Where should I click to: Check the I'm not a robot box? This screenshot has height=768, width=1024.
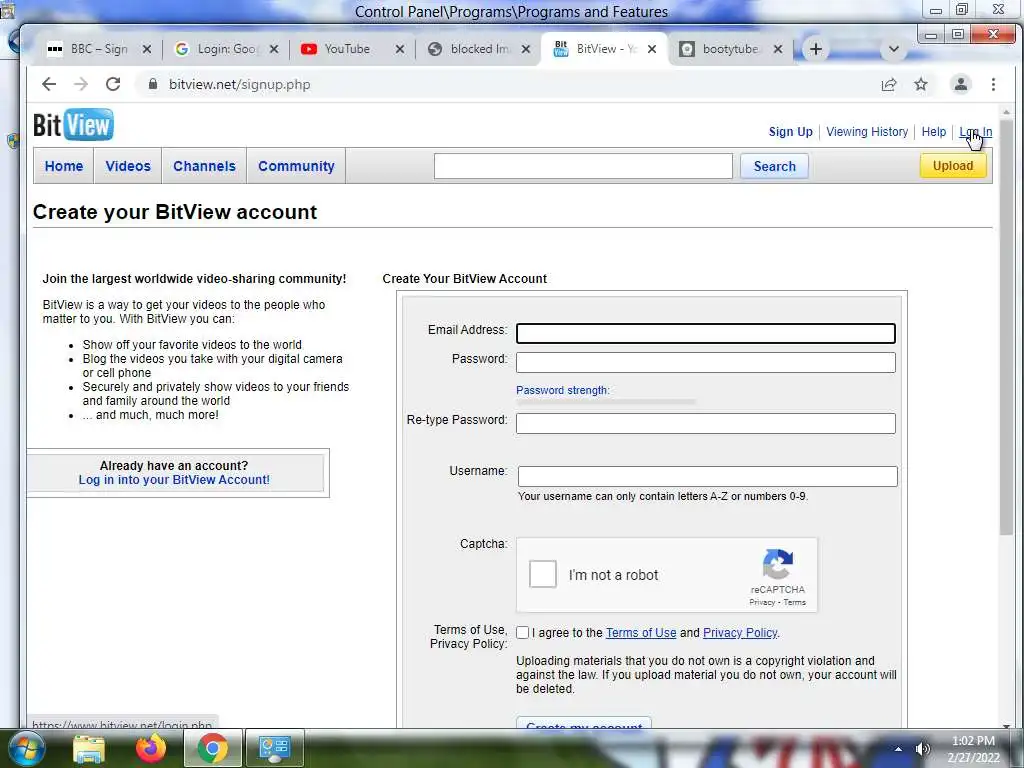coord(543,574)
